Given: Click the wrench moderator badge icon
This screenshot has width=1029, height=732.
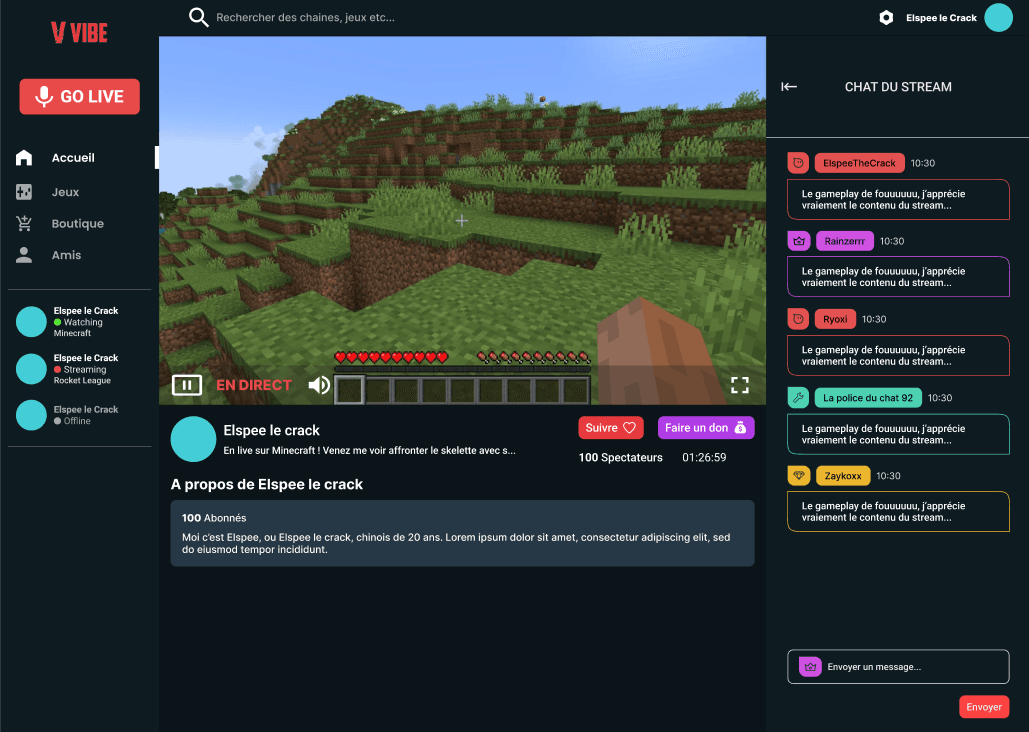Looking at the screenshot, I should pyautogui.click(x=798, y=398).
